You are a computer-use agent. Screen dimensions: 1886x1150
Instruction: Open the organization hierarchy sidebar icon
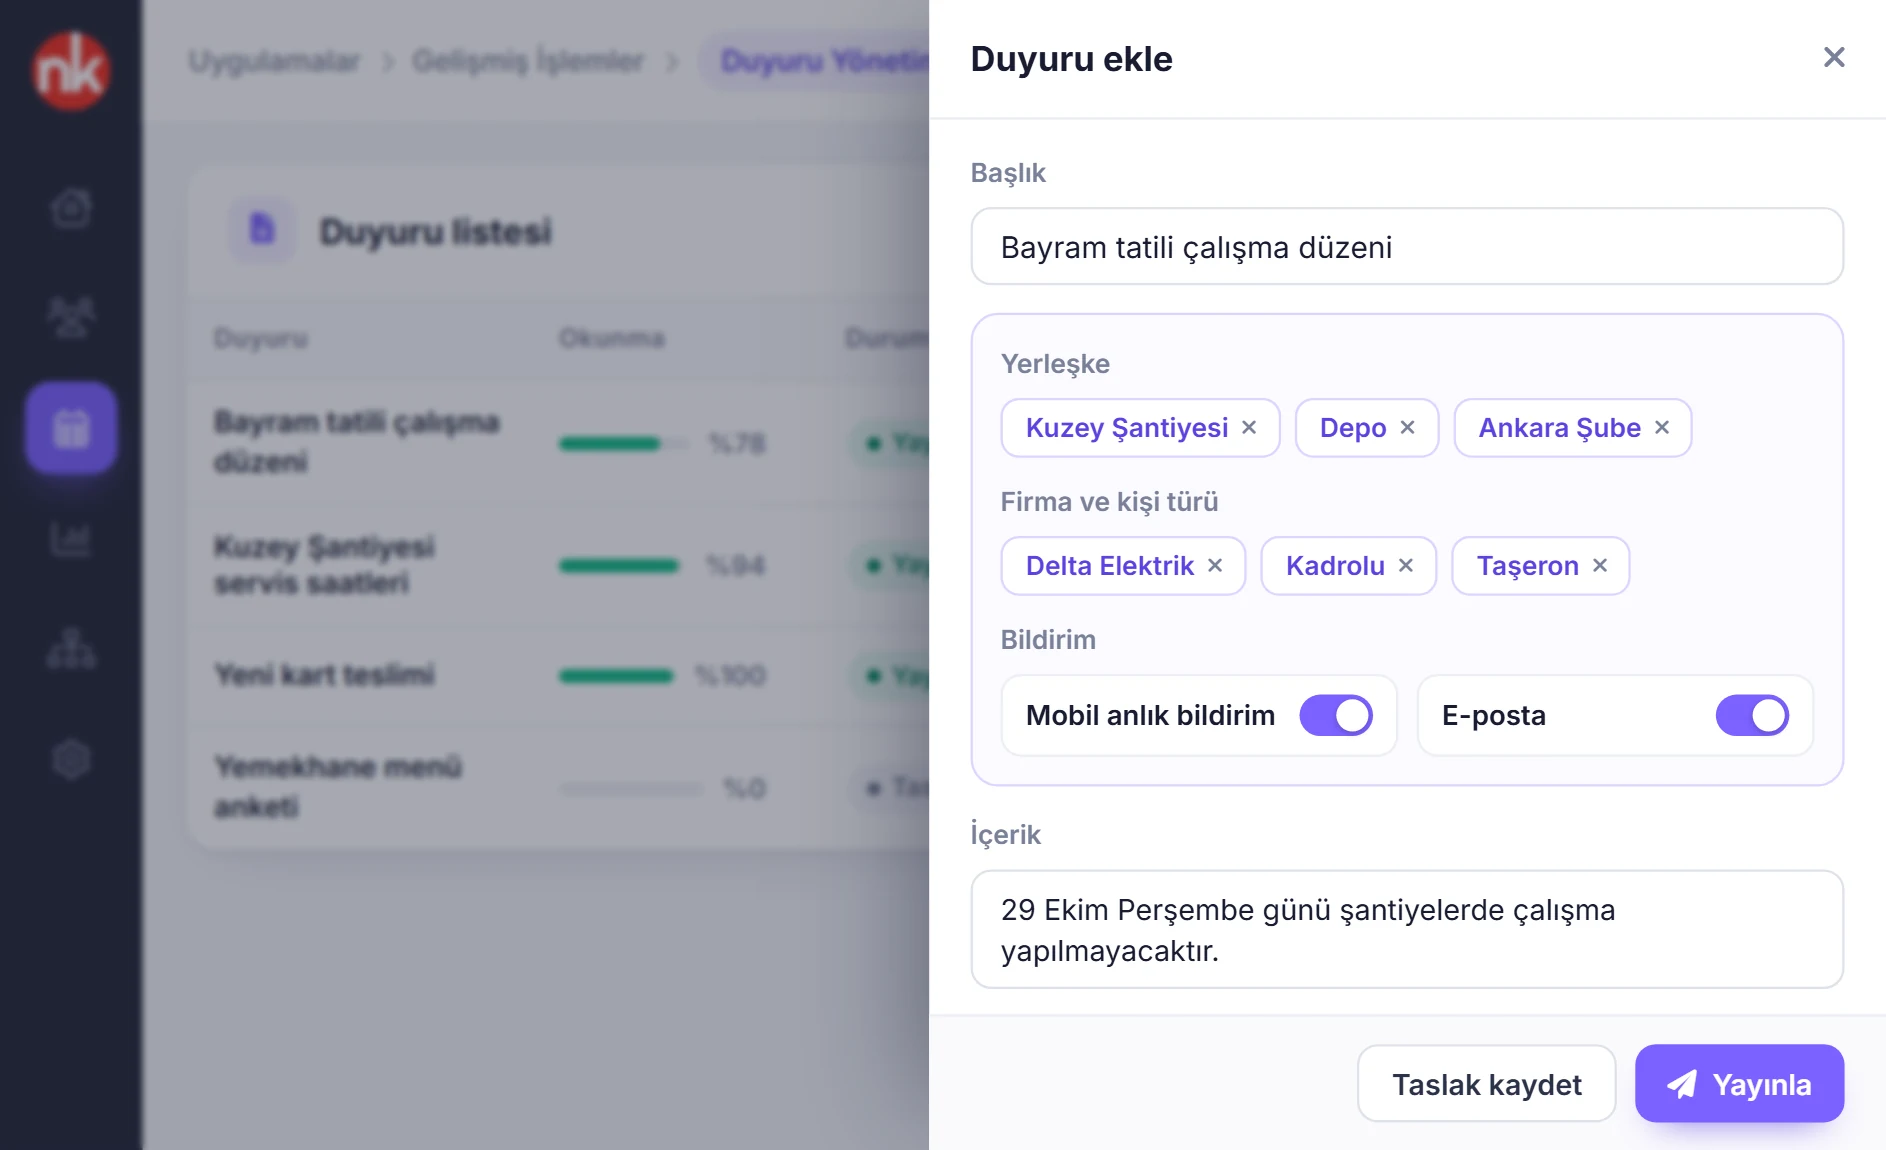coord(71,649)
